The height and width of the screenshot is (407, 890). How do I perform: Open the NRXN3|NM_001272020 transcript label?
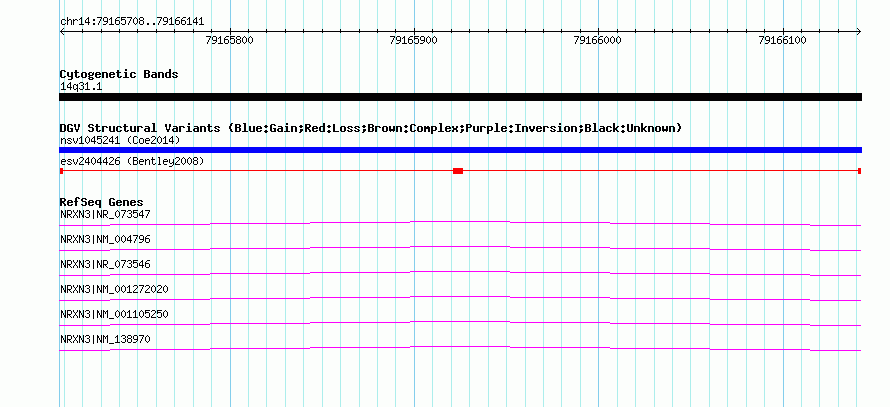click(114, 289)
